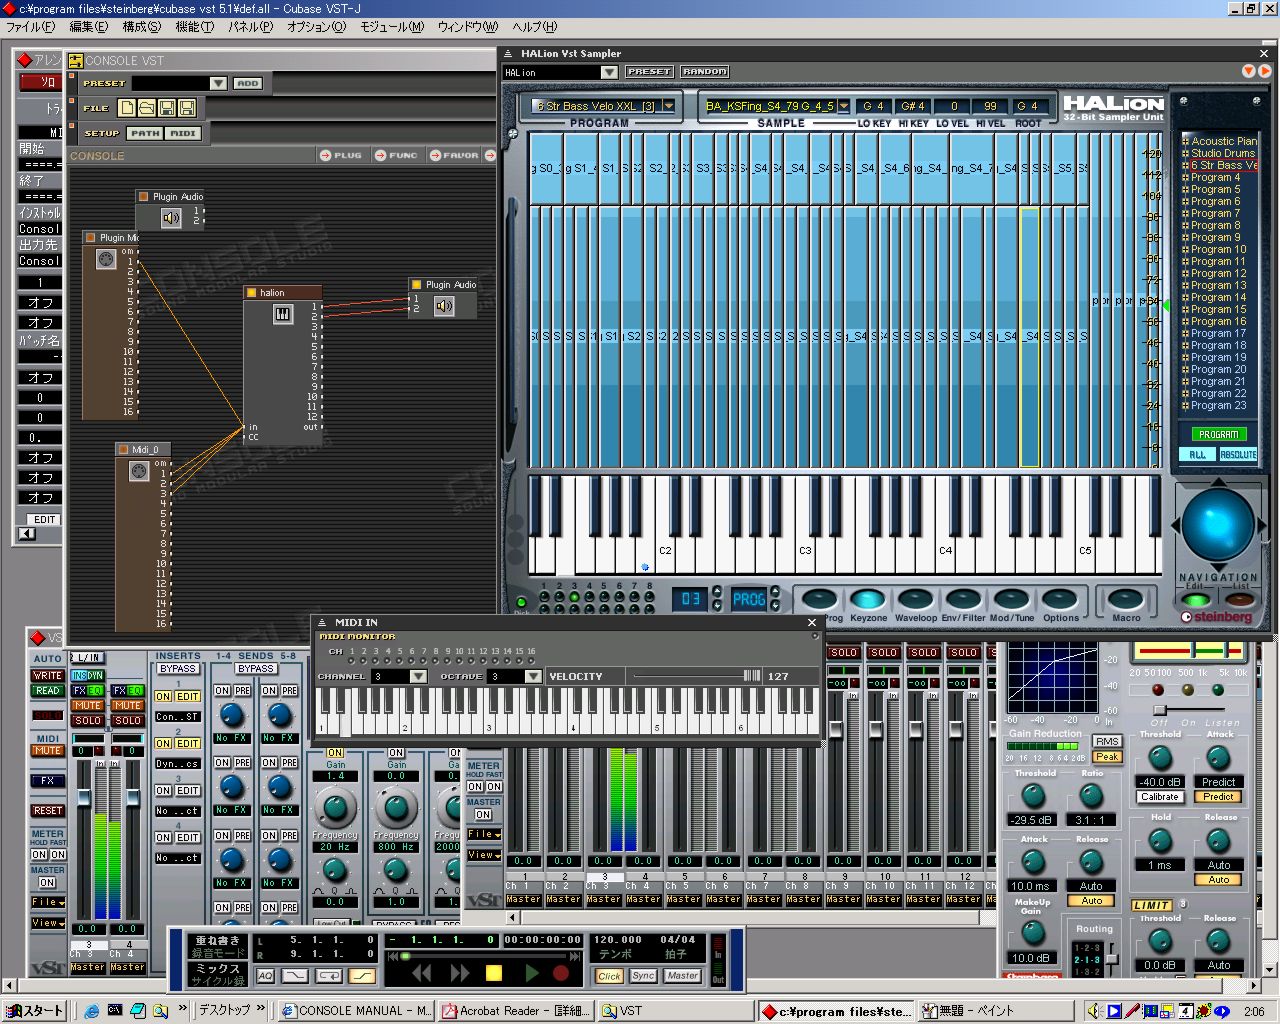This screenshot has height=1024, width=1280.
Task: Click the HALion PRESET button
Action: (649, 72)
